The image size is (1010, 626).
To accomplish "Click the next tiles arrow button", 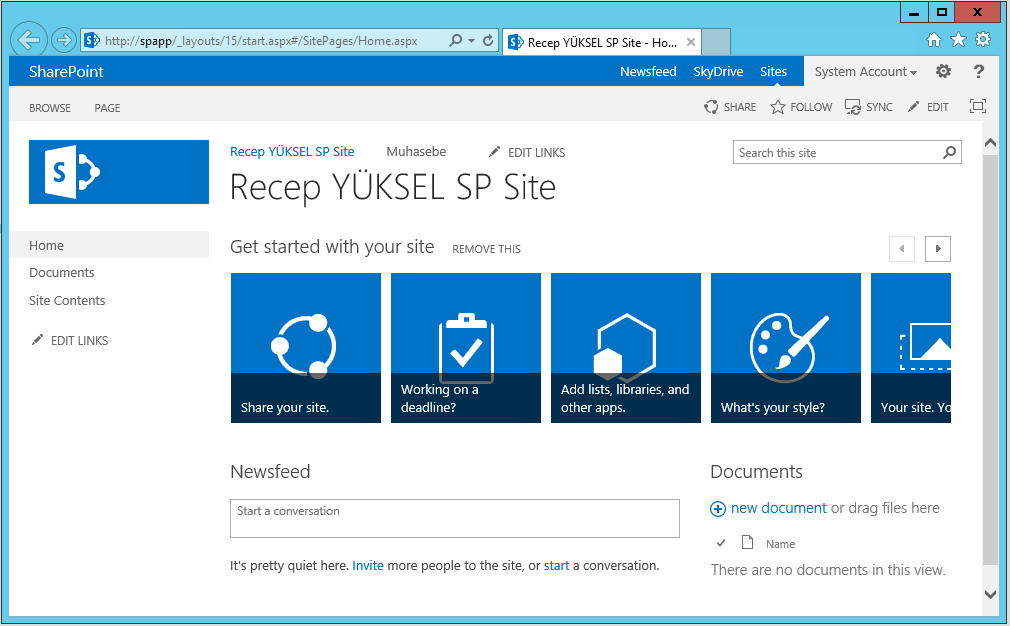I will coord(938,249).
